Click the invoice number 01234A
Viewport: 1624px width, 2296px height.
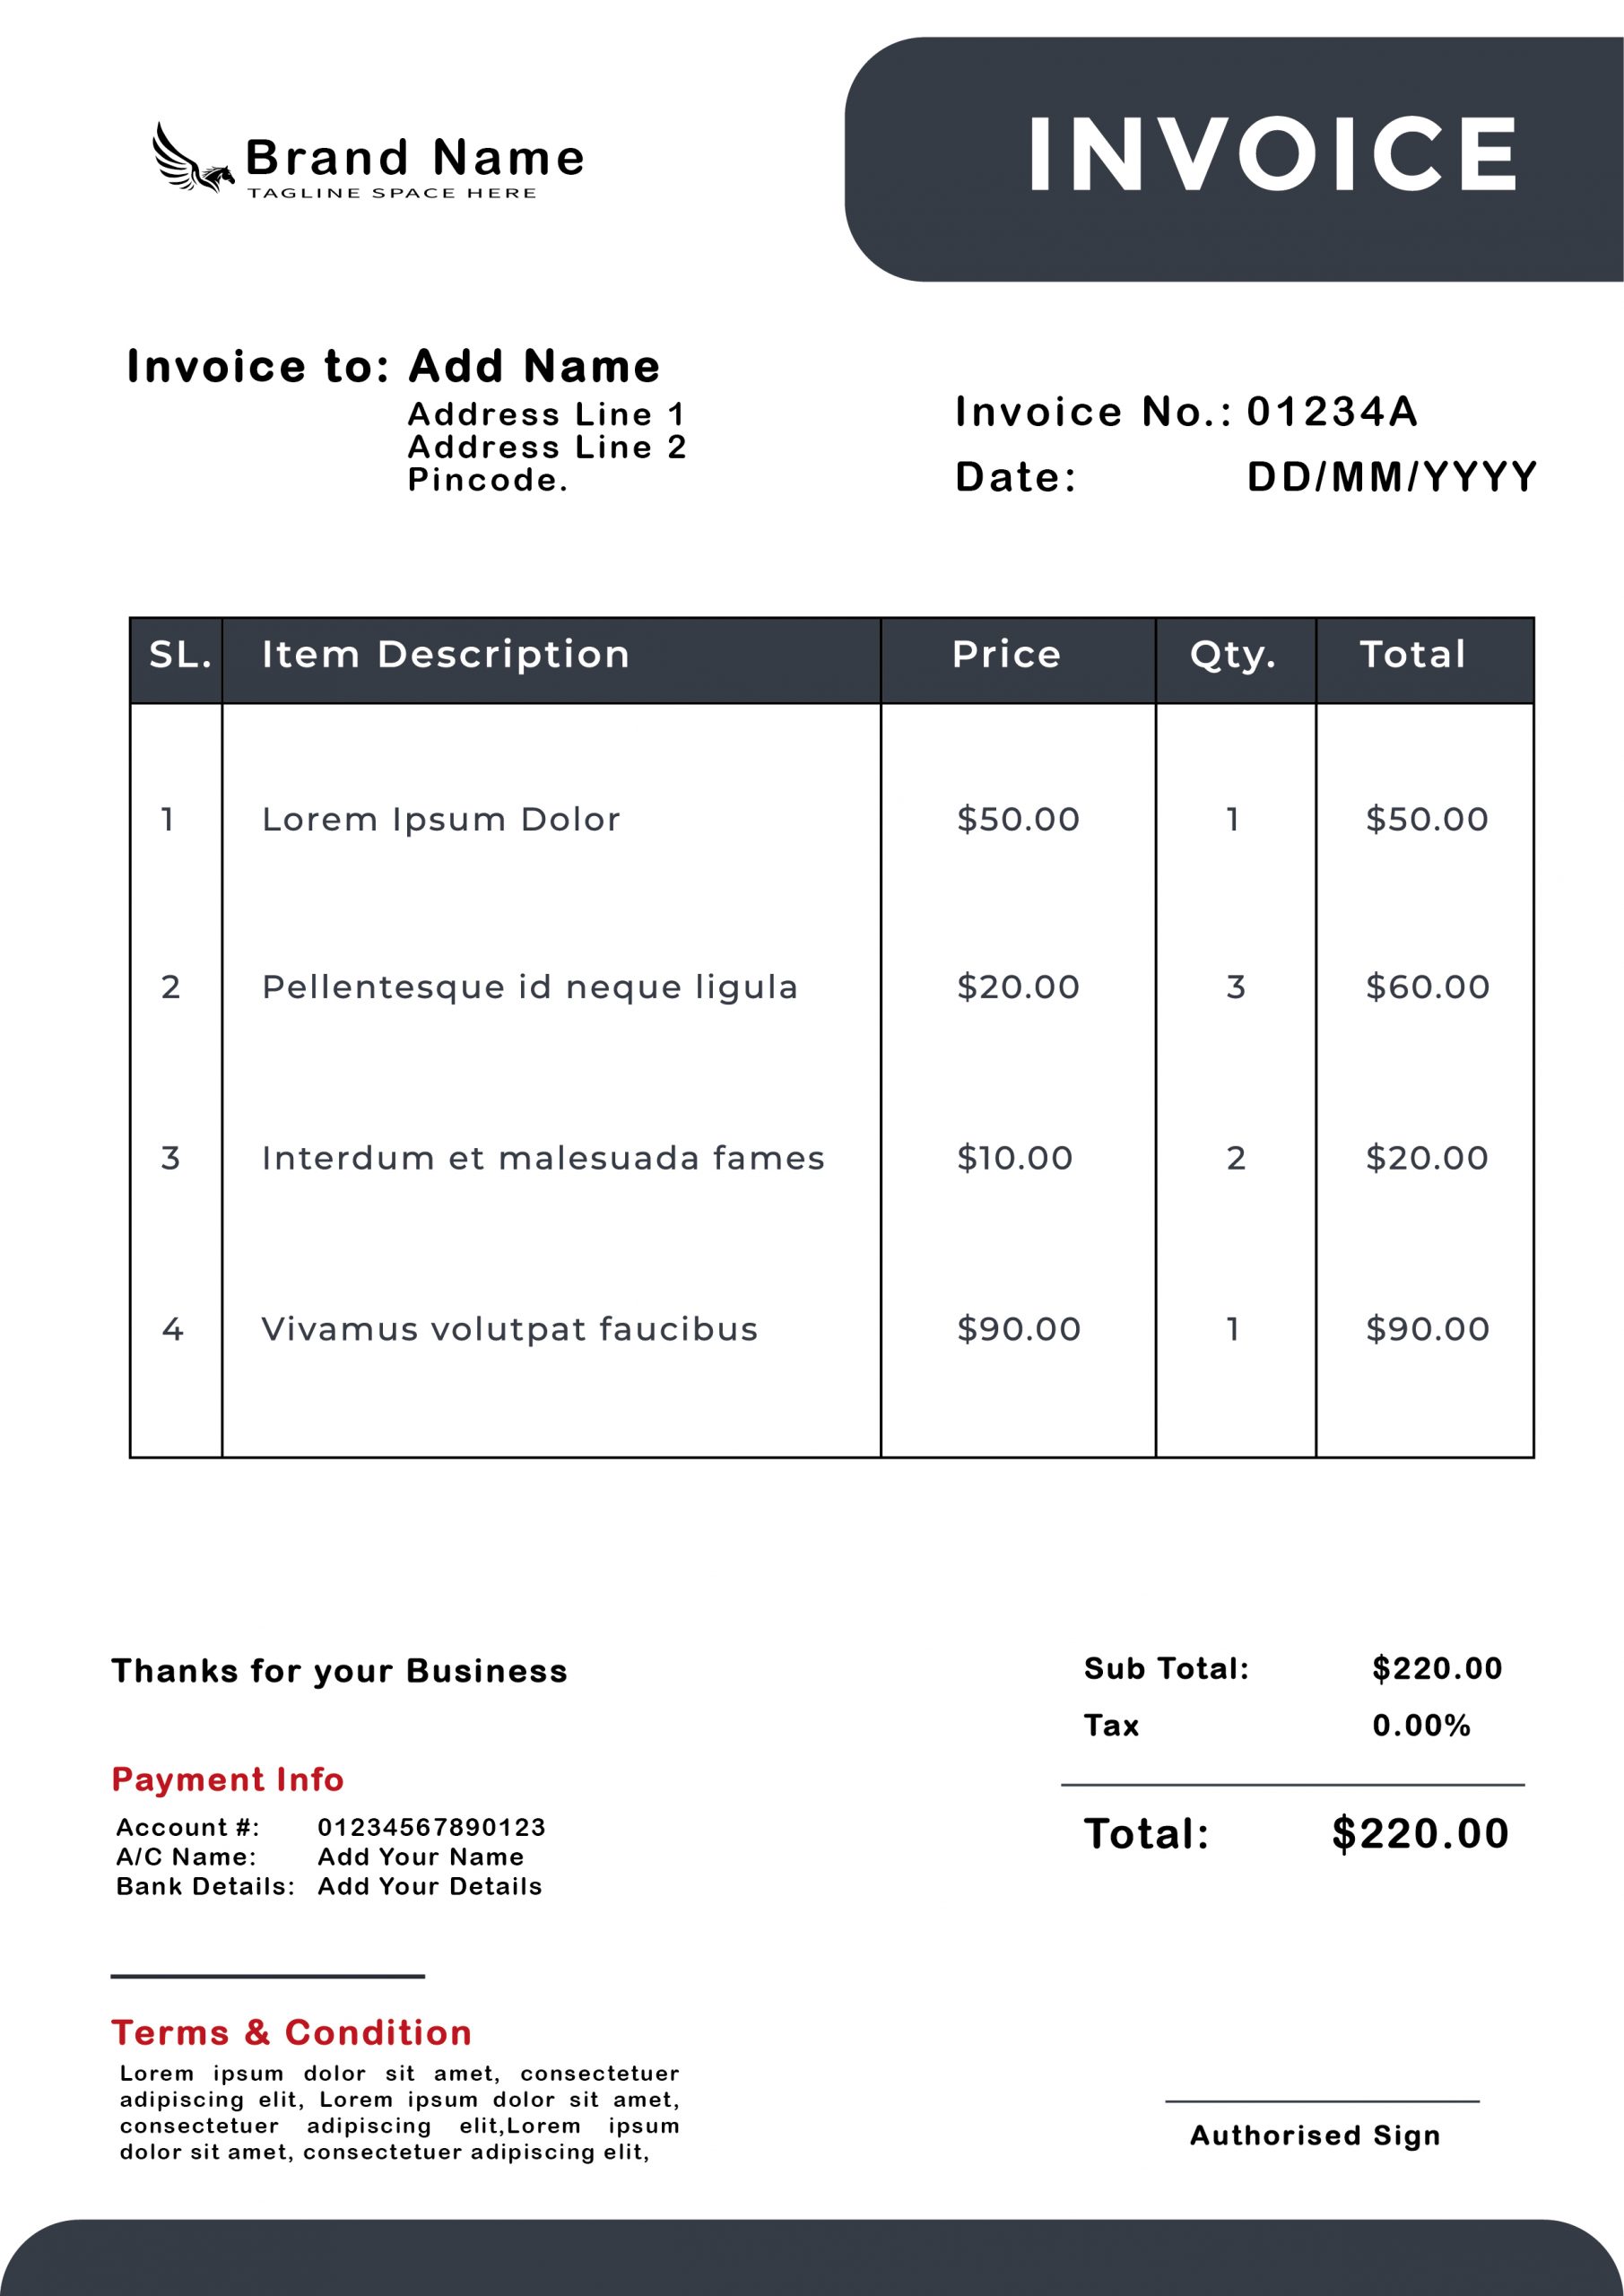pyautogui.click(x=1332, y=412)
